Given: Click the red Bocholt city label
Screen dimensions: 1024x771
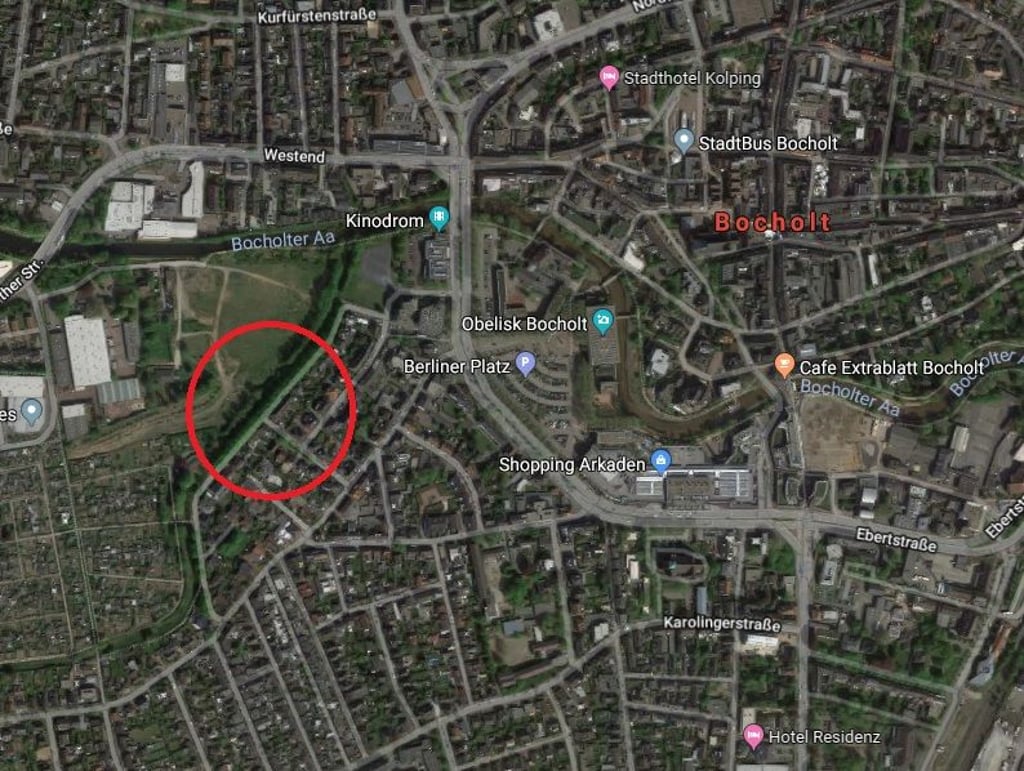Looking at the screenshot, I should tap(773, 222).
